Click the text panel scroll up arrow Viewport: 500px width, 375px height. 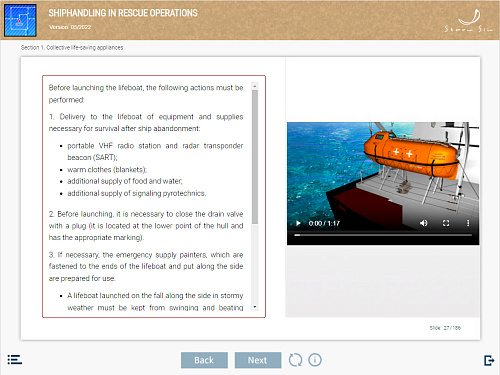255,86
